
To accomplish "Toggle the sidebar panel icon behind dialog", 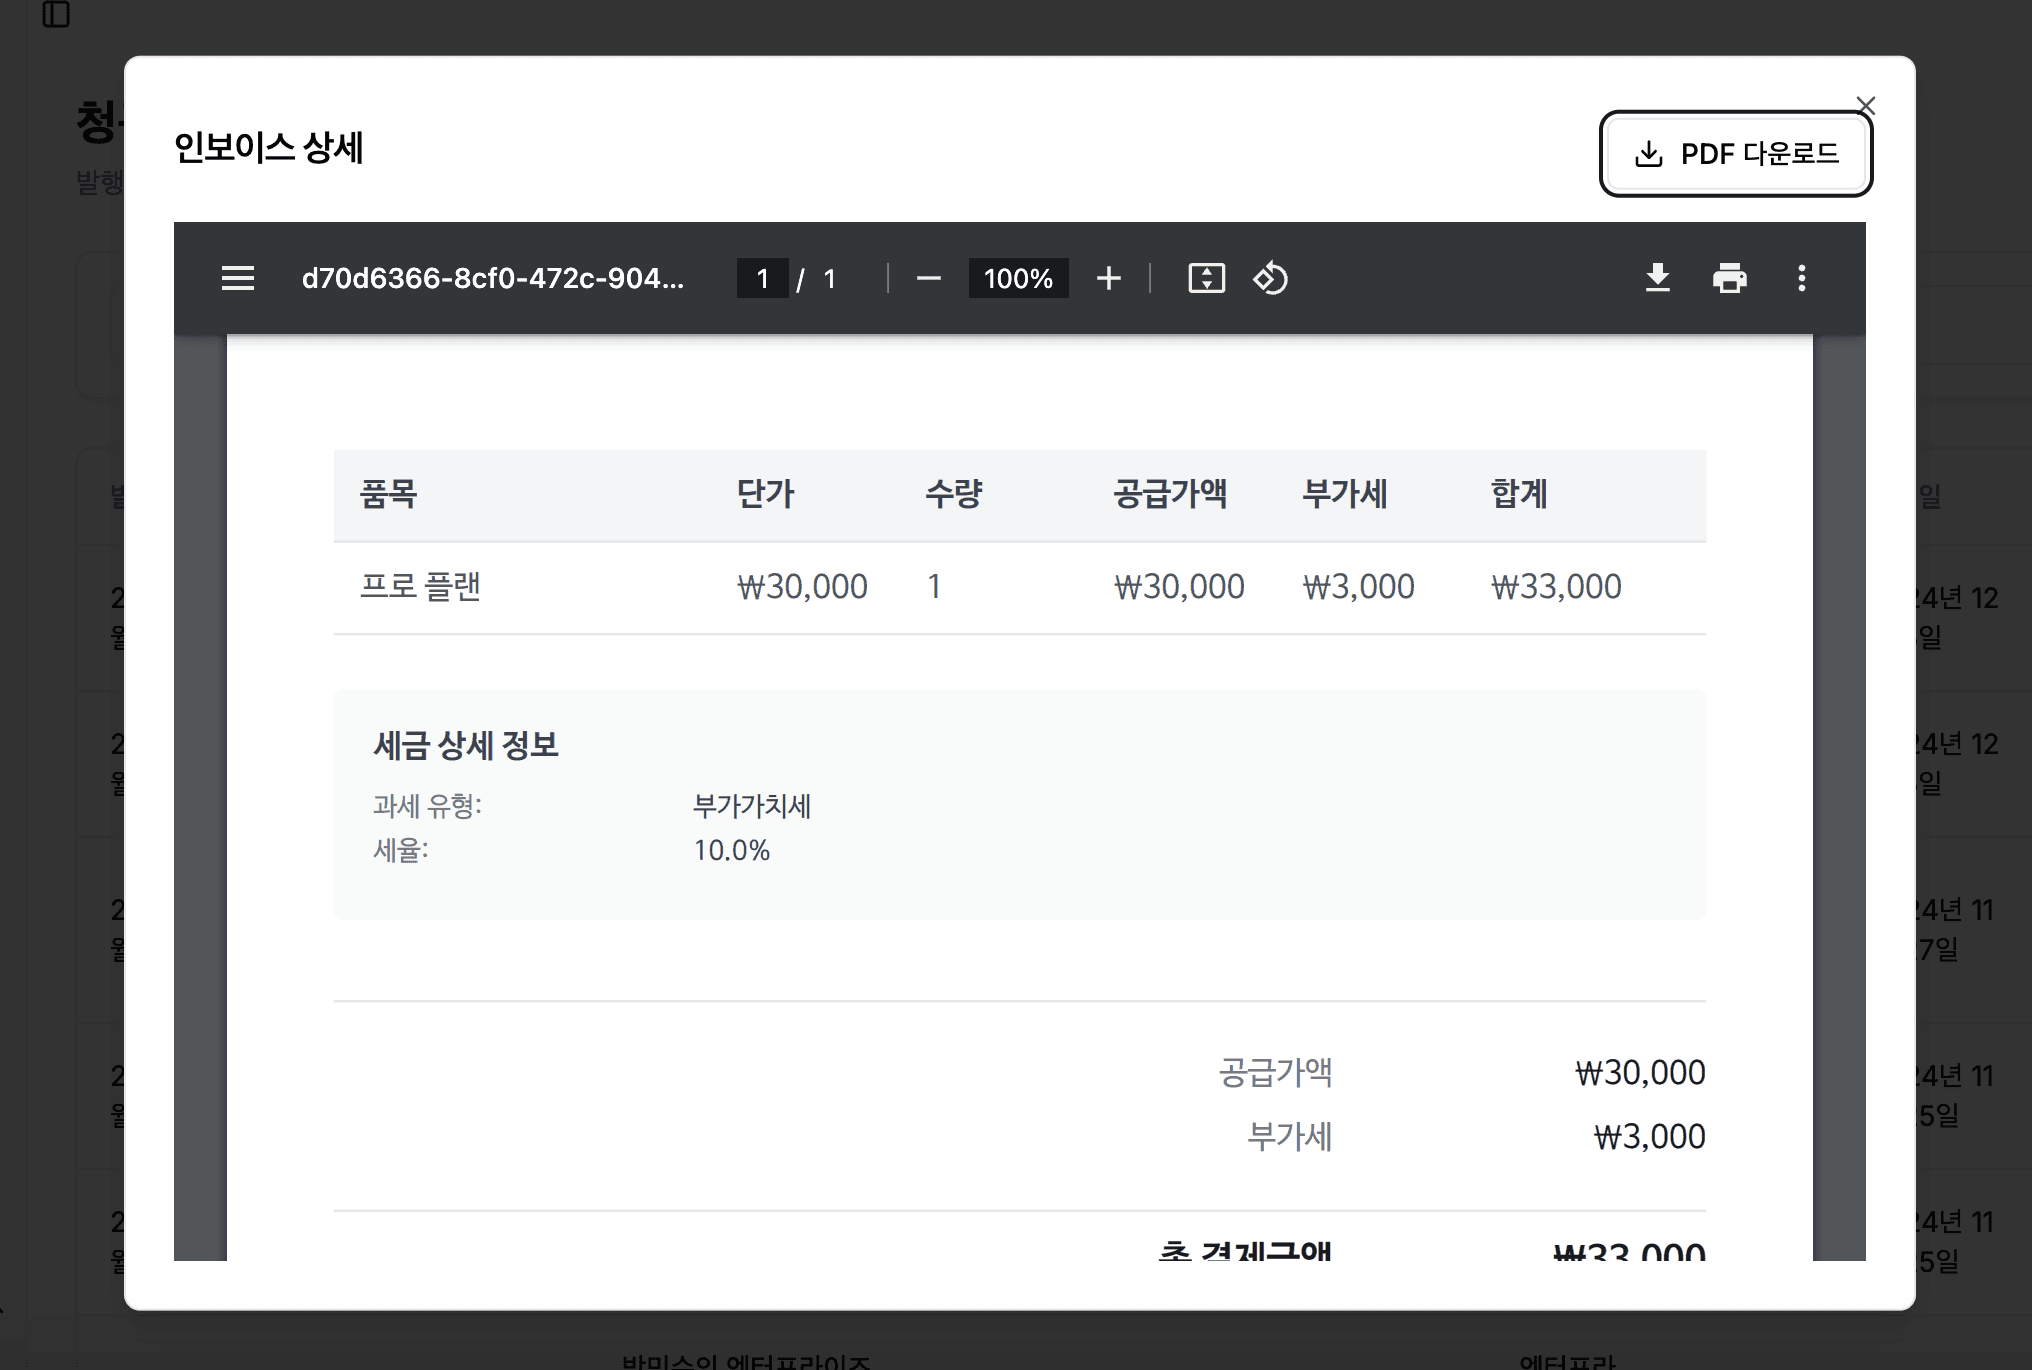I will pyautogui.click(x=56, y=14).
